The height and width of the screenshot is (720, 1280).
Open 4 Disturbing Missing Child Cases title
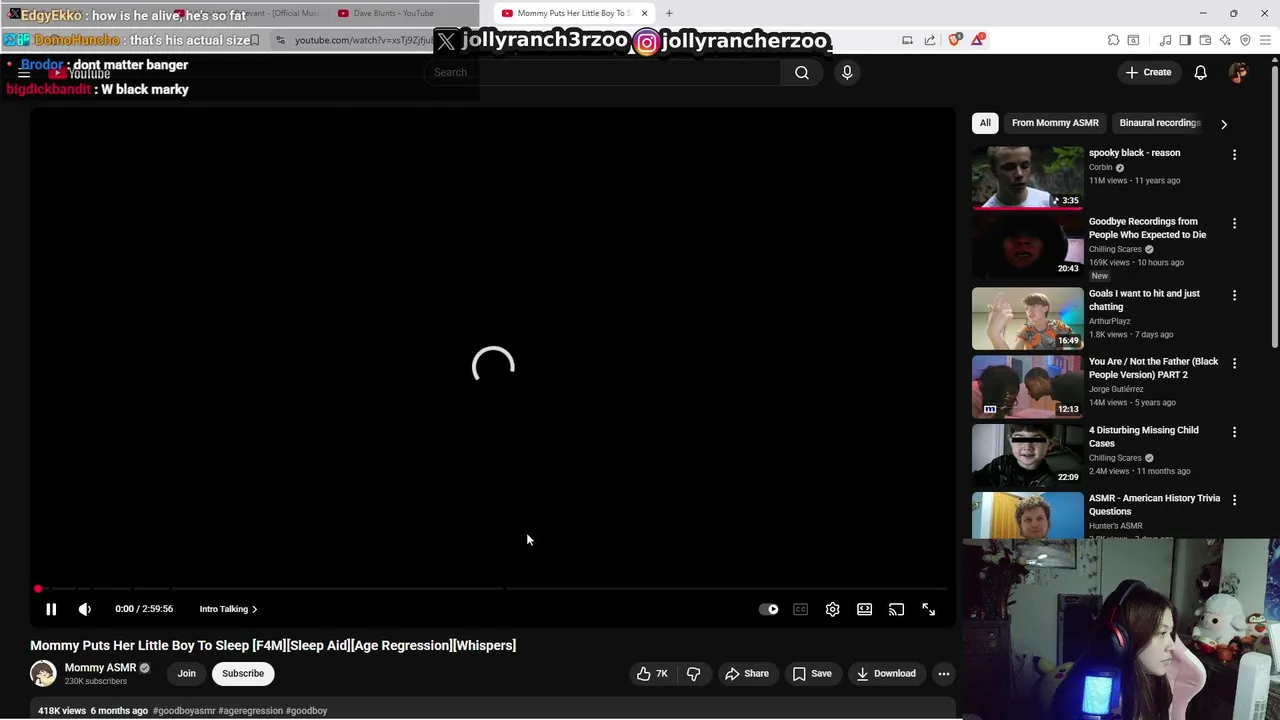(x=1143, y=437)
